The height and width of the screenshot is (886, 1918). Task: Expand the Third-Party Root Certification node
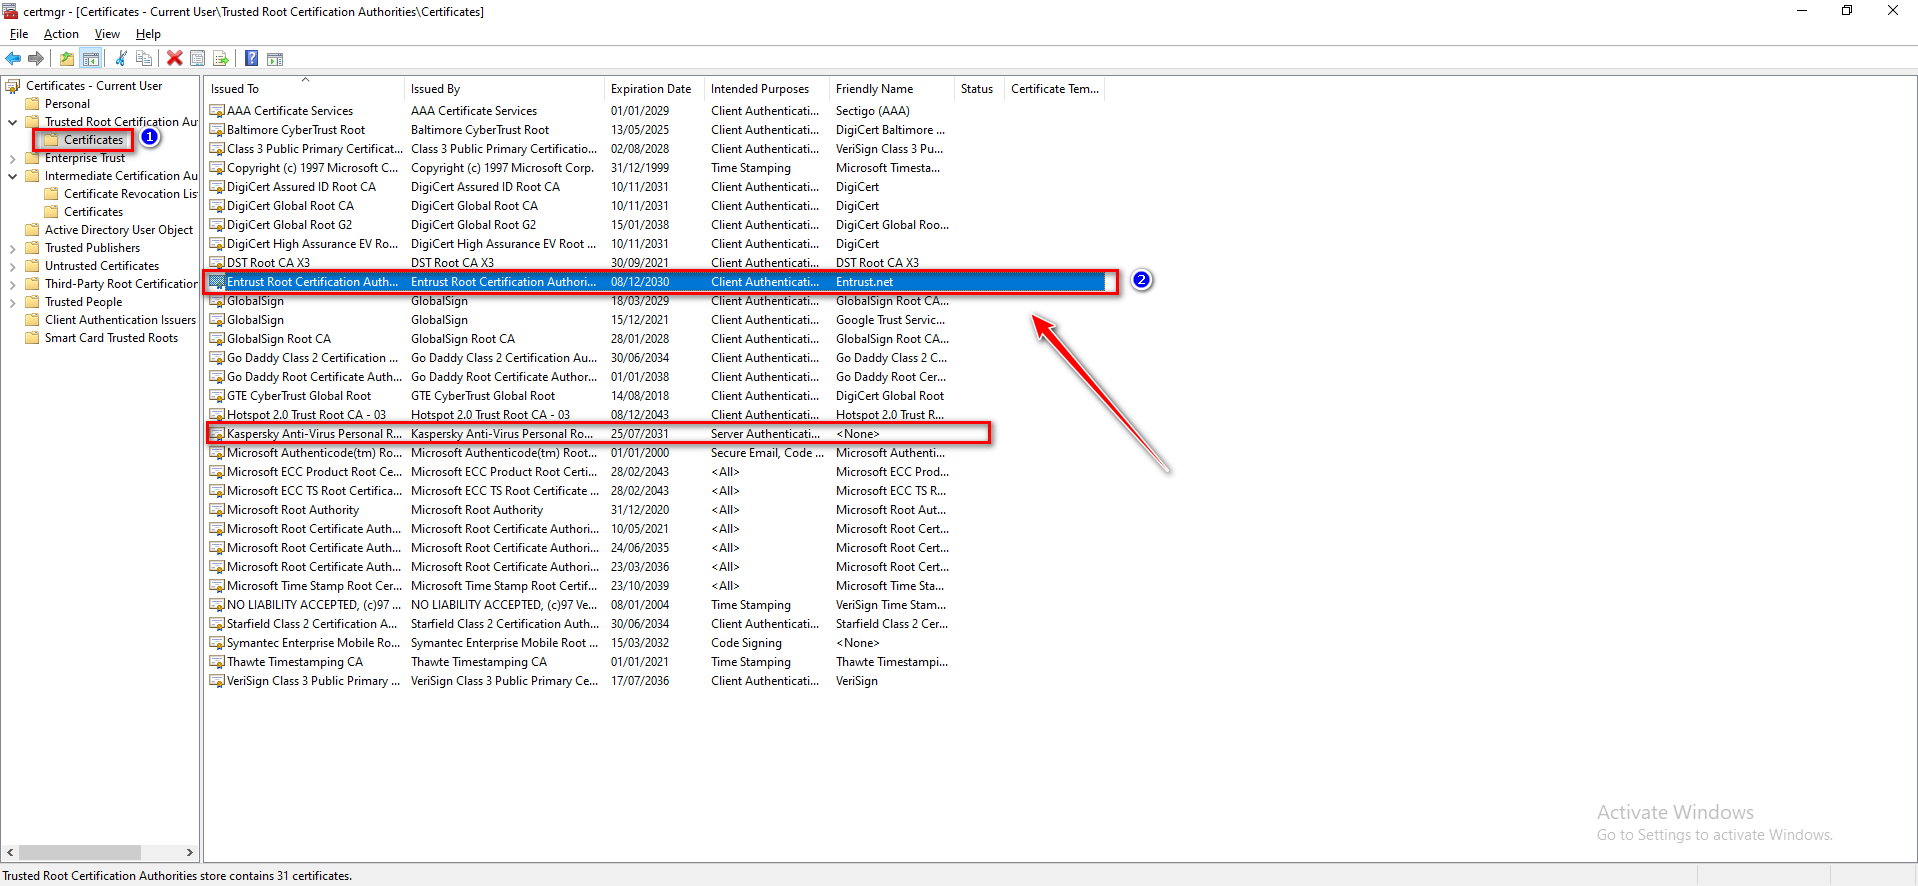(12, 284)
